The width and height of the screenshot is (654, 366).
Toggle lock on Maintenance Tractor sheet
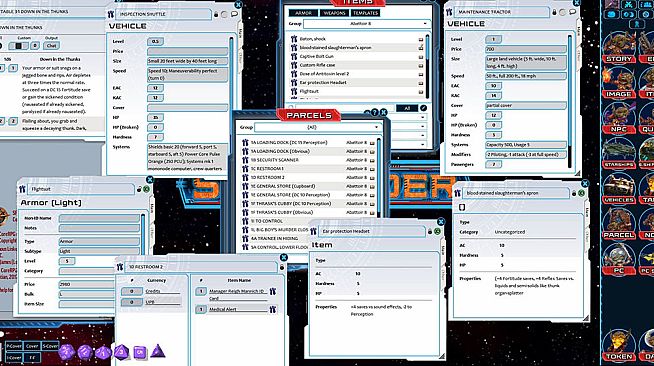point(554,13)
